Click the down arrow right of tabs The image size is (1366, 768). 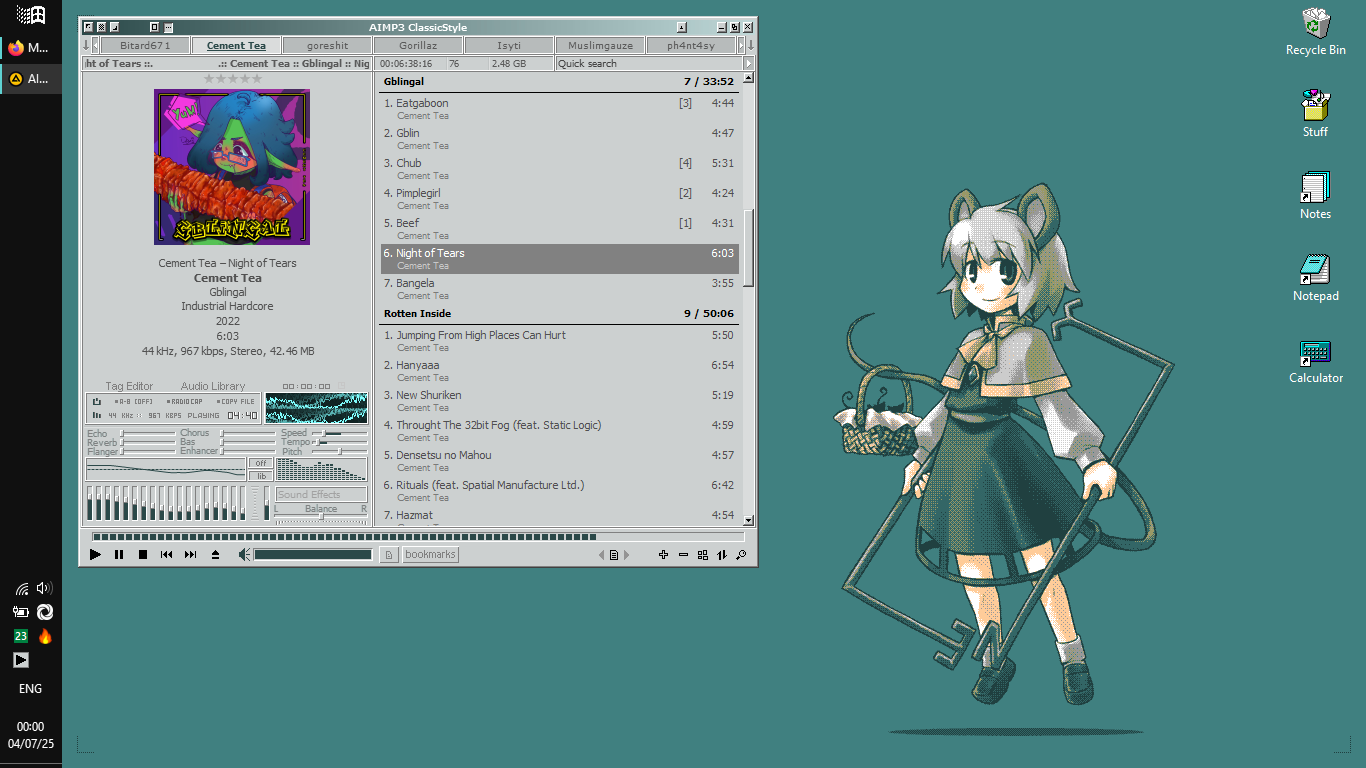click(x=751, y=45)
